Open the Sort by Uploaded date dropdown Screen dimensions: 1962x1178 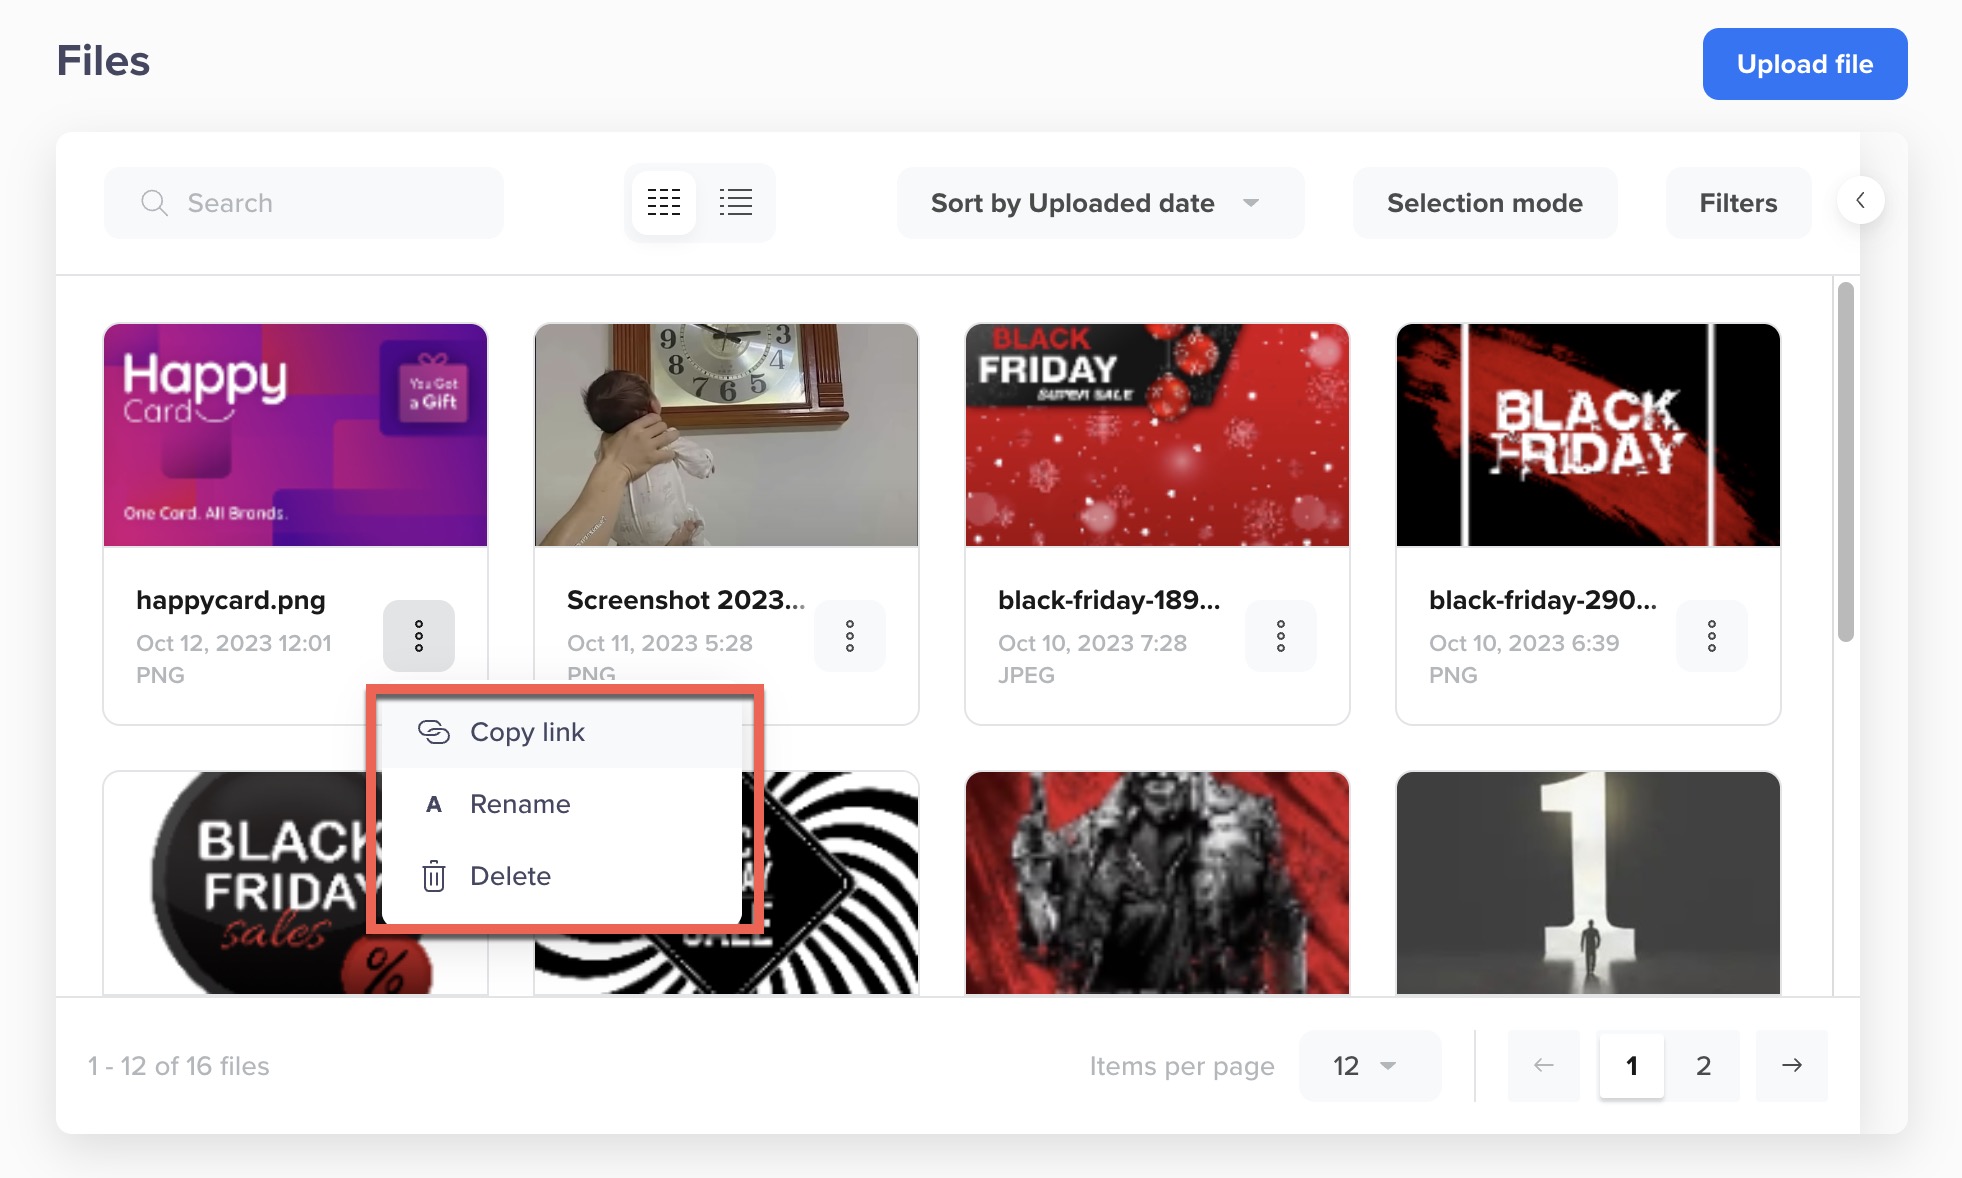(1100, 203)
